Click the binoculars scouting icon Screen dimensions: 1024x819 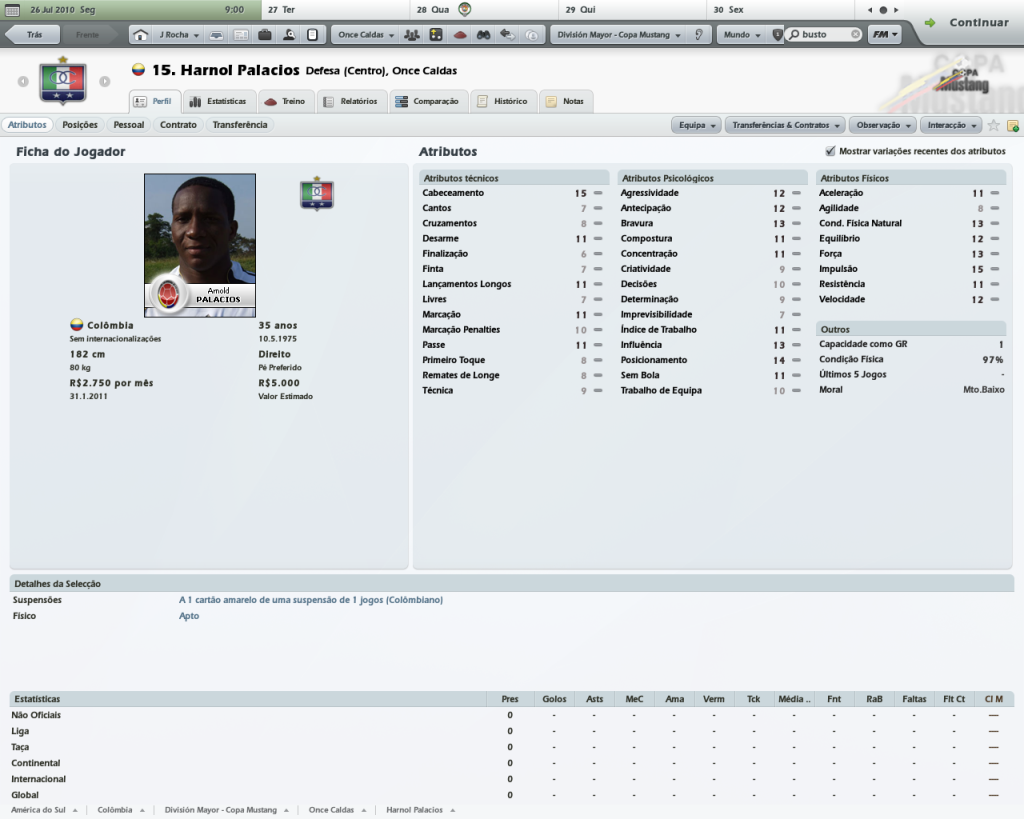coord(483,35)
